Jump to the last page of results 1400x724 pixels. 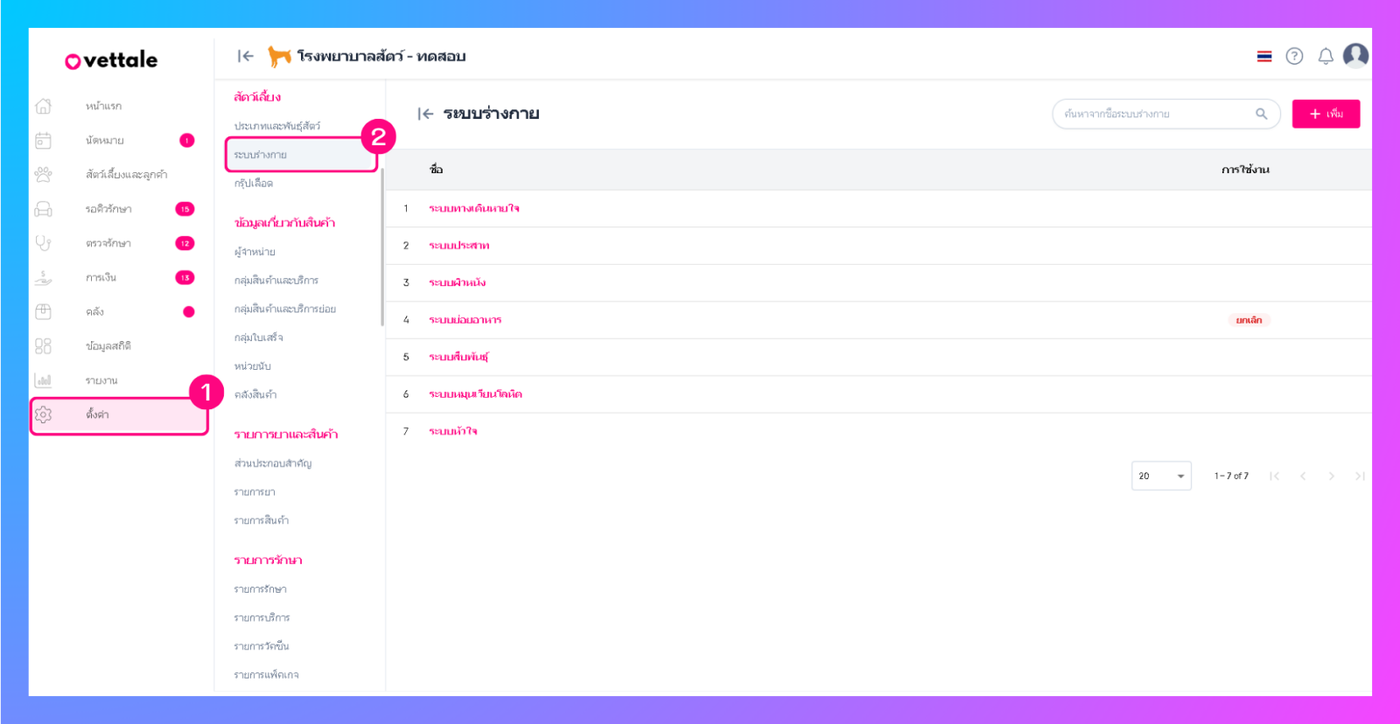click(1359, 476)
